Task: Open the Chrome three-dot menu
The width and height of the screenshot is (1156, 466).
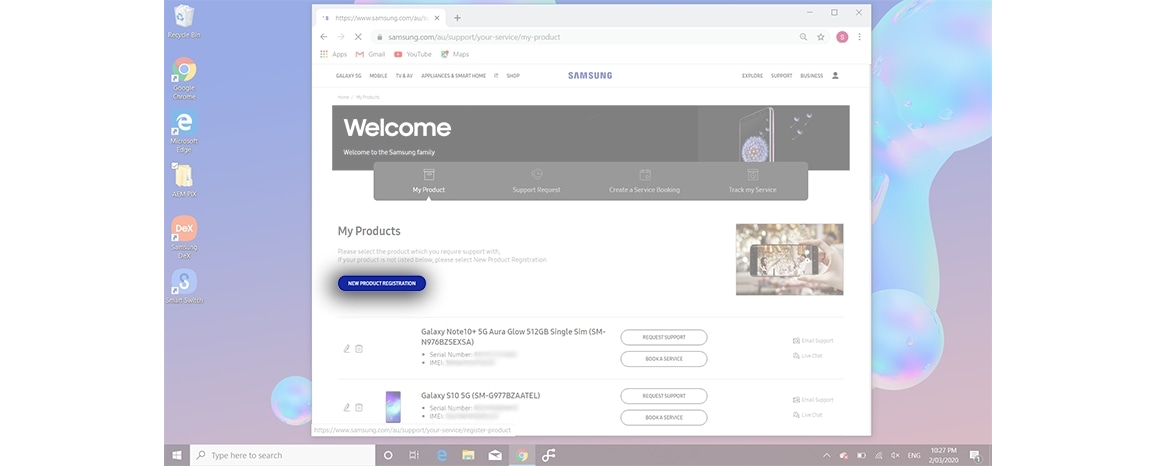Action: click(x=859, y=37)
